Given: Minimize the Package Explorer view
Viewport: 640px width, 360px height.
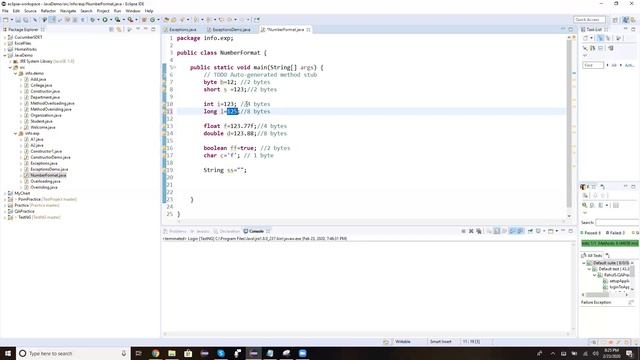Looking at the screenshot, I should pyautogui.click(x=145, y=29).
